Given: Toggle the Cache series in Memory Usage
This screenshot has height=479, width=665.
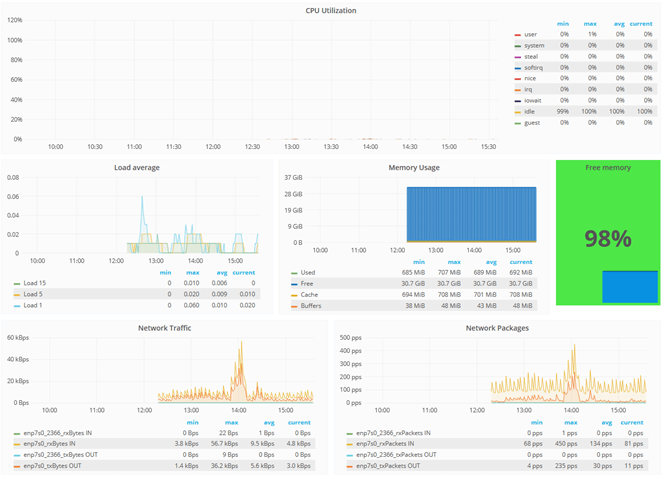Looking at the screenshot, I should [x=310, y=295].
